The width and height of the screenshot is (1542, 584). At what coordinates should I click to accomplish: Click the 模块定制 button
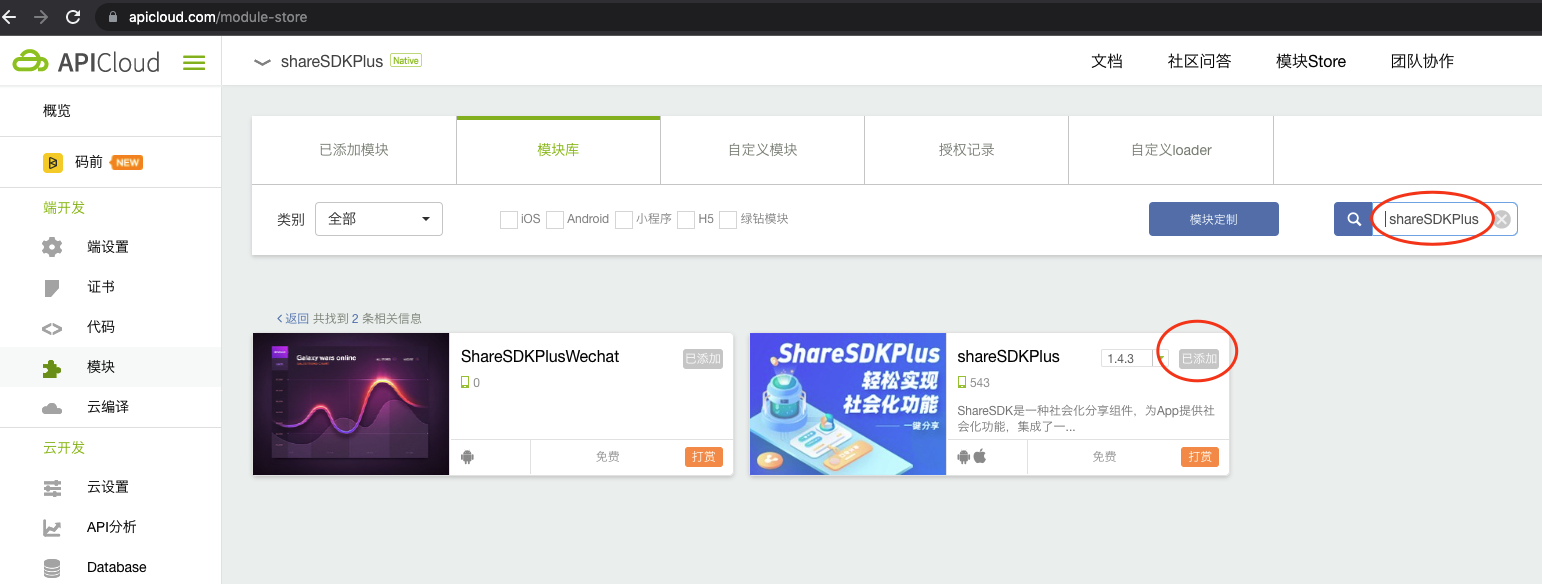[1214, 219]
